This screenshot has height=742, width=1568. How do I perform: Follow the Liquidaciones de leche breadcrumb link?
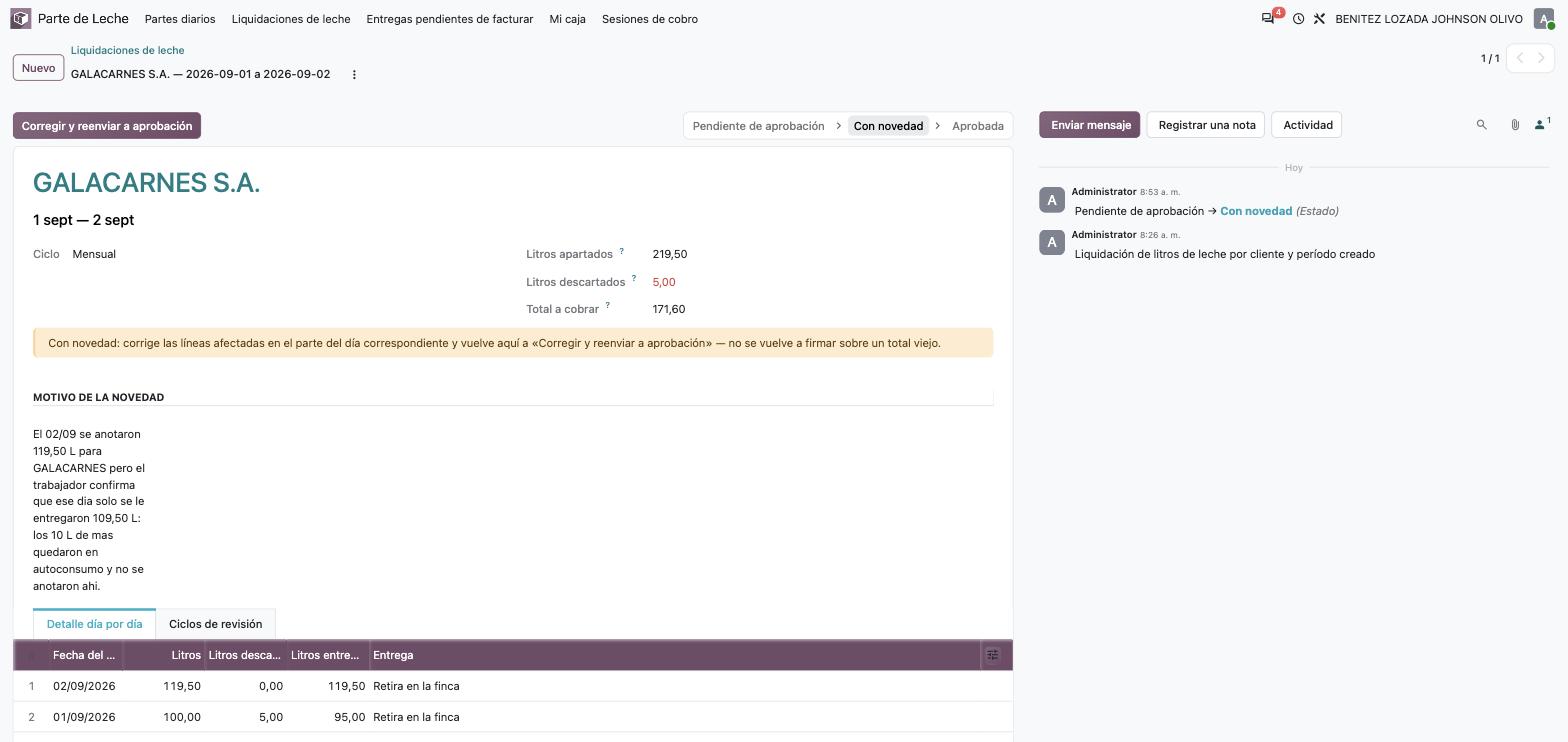128,50
